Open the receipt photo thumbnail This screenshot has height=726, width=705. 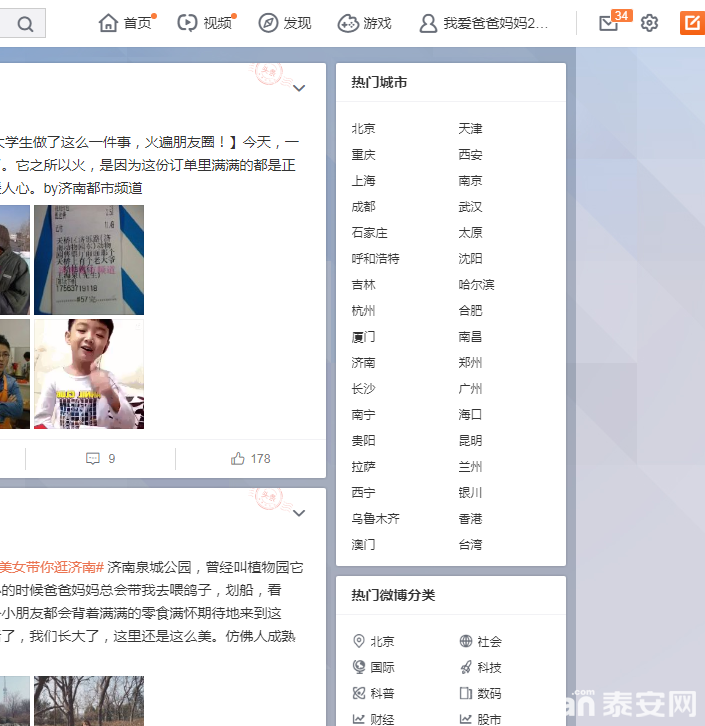(89, 260)
